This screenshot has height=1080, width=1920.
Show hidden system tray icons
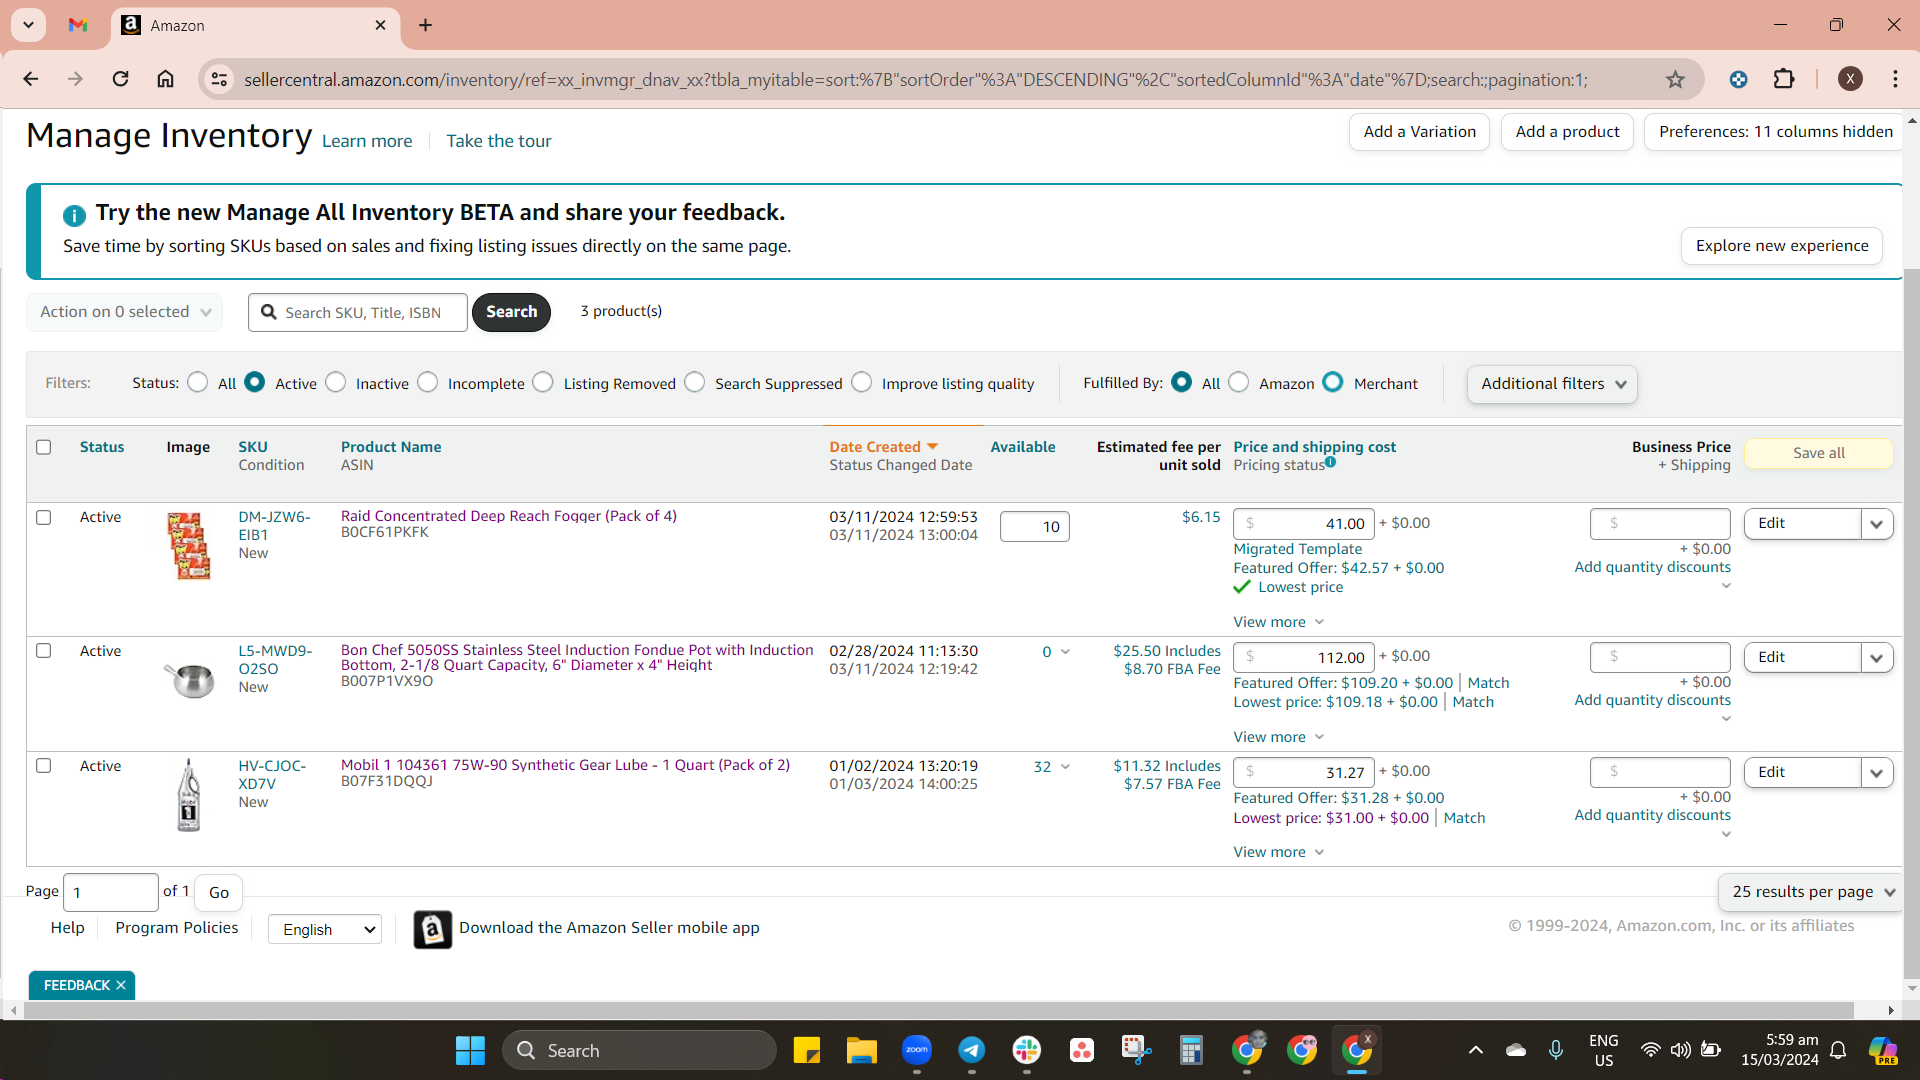pyautogui.click(x=1475, y=1050)
